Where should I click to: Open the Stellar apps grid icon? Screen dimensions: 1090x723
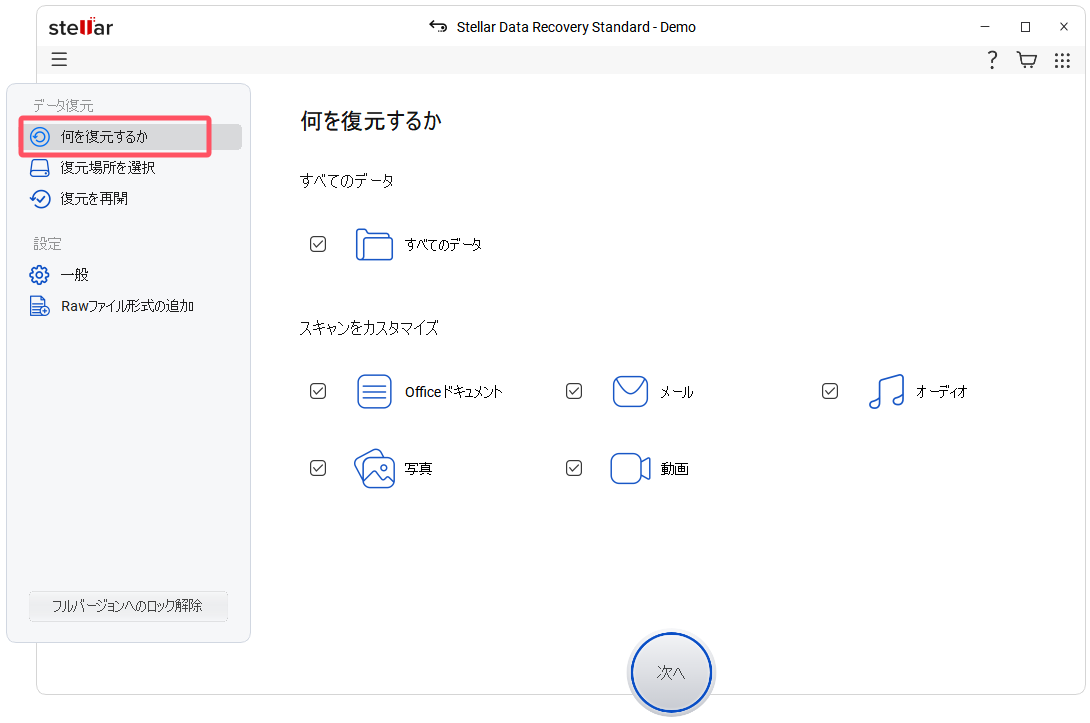click(x=1062, y=59)
